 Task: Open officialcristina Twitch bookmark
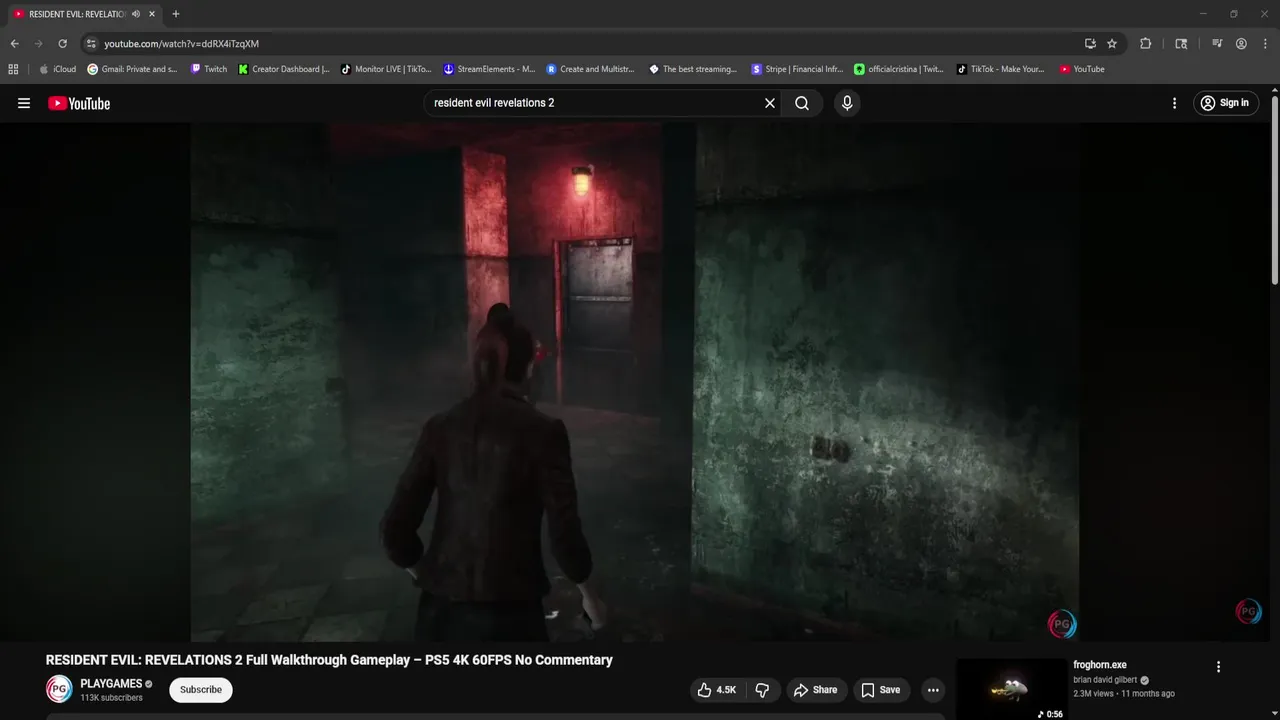coord(899,69)
